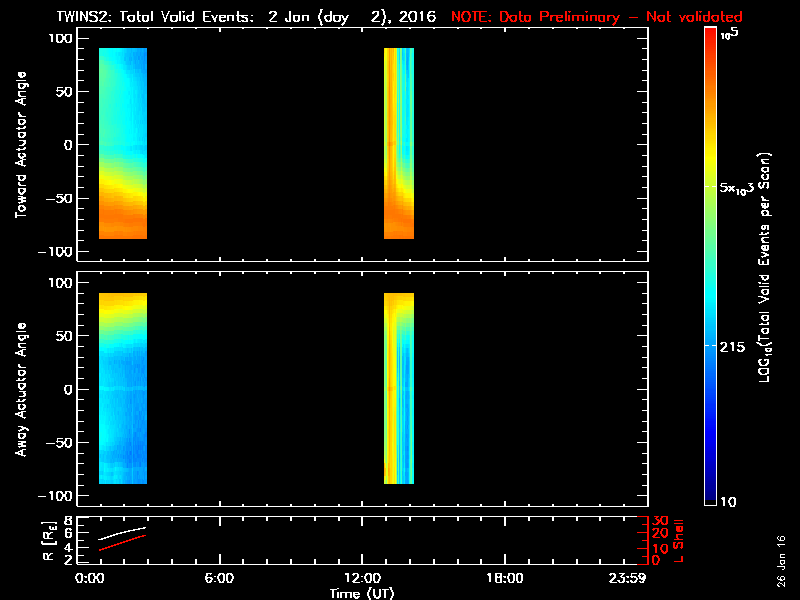Select the -50 tick on Toward Actuator axis
The height and width of the screenshot is (600, 800).
click(x=60, y=198)
